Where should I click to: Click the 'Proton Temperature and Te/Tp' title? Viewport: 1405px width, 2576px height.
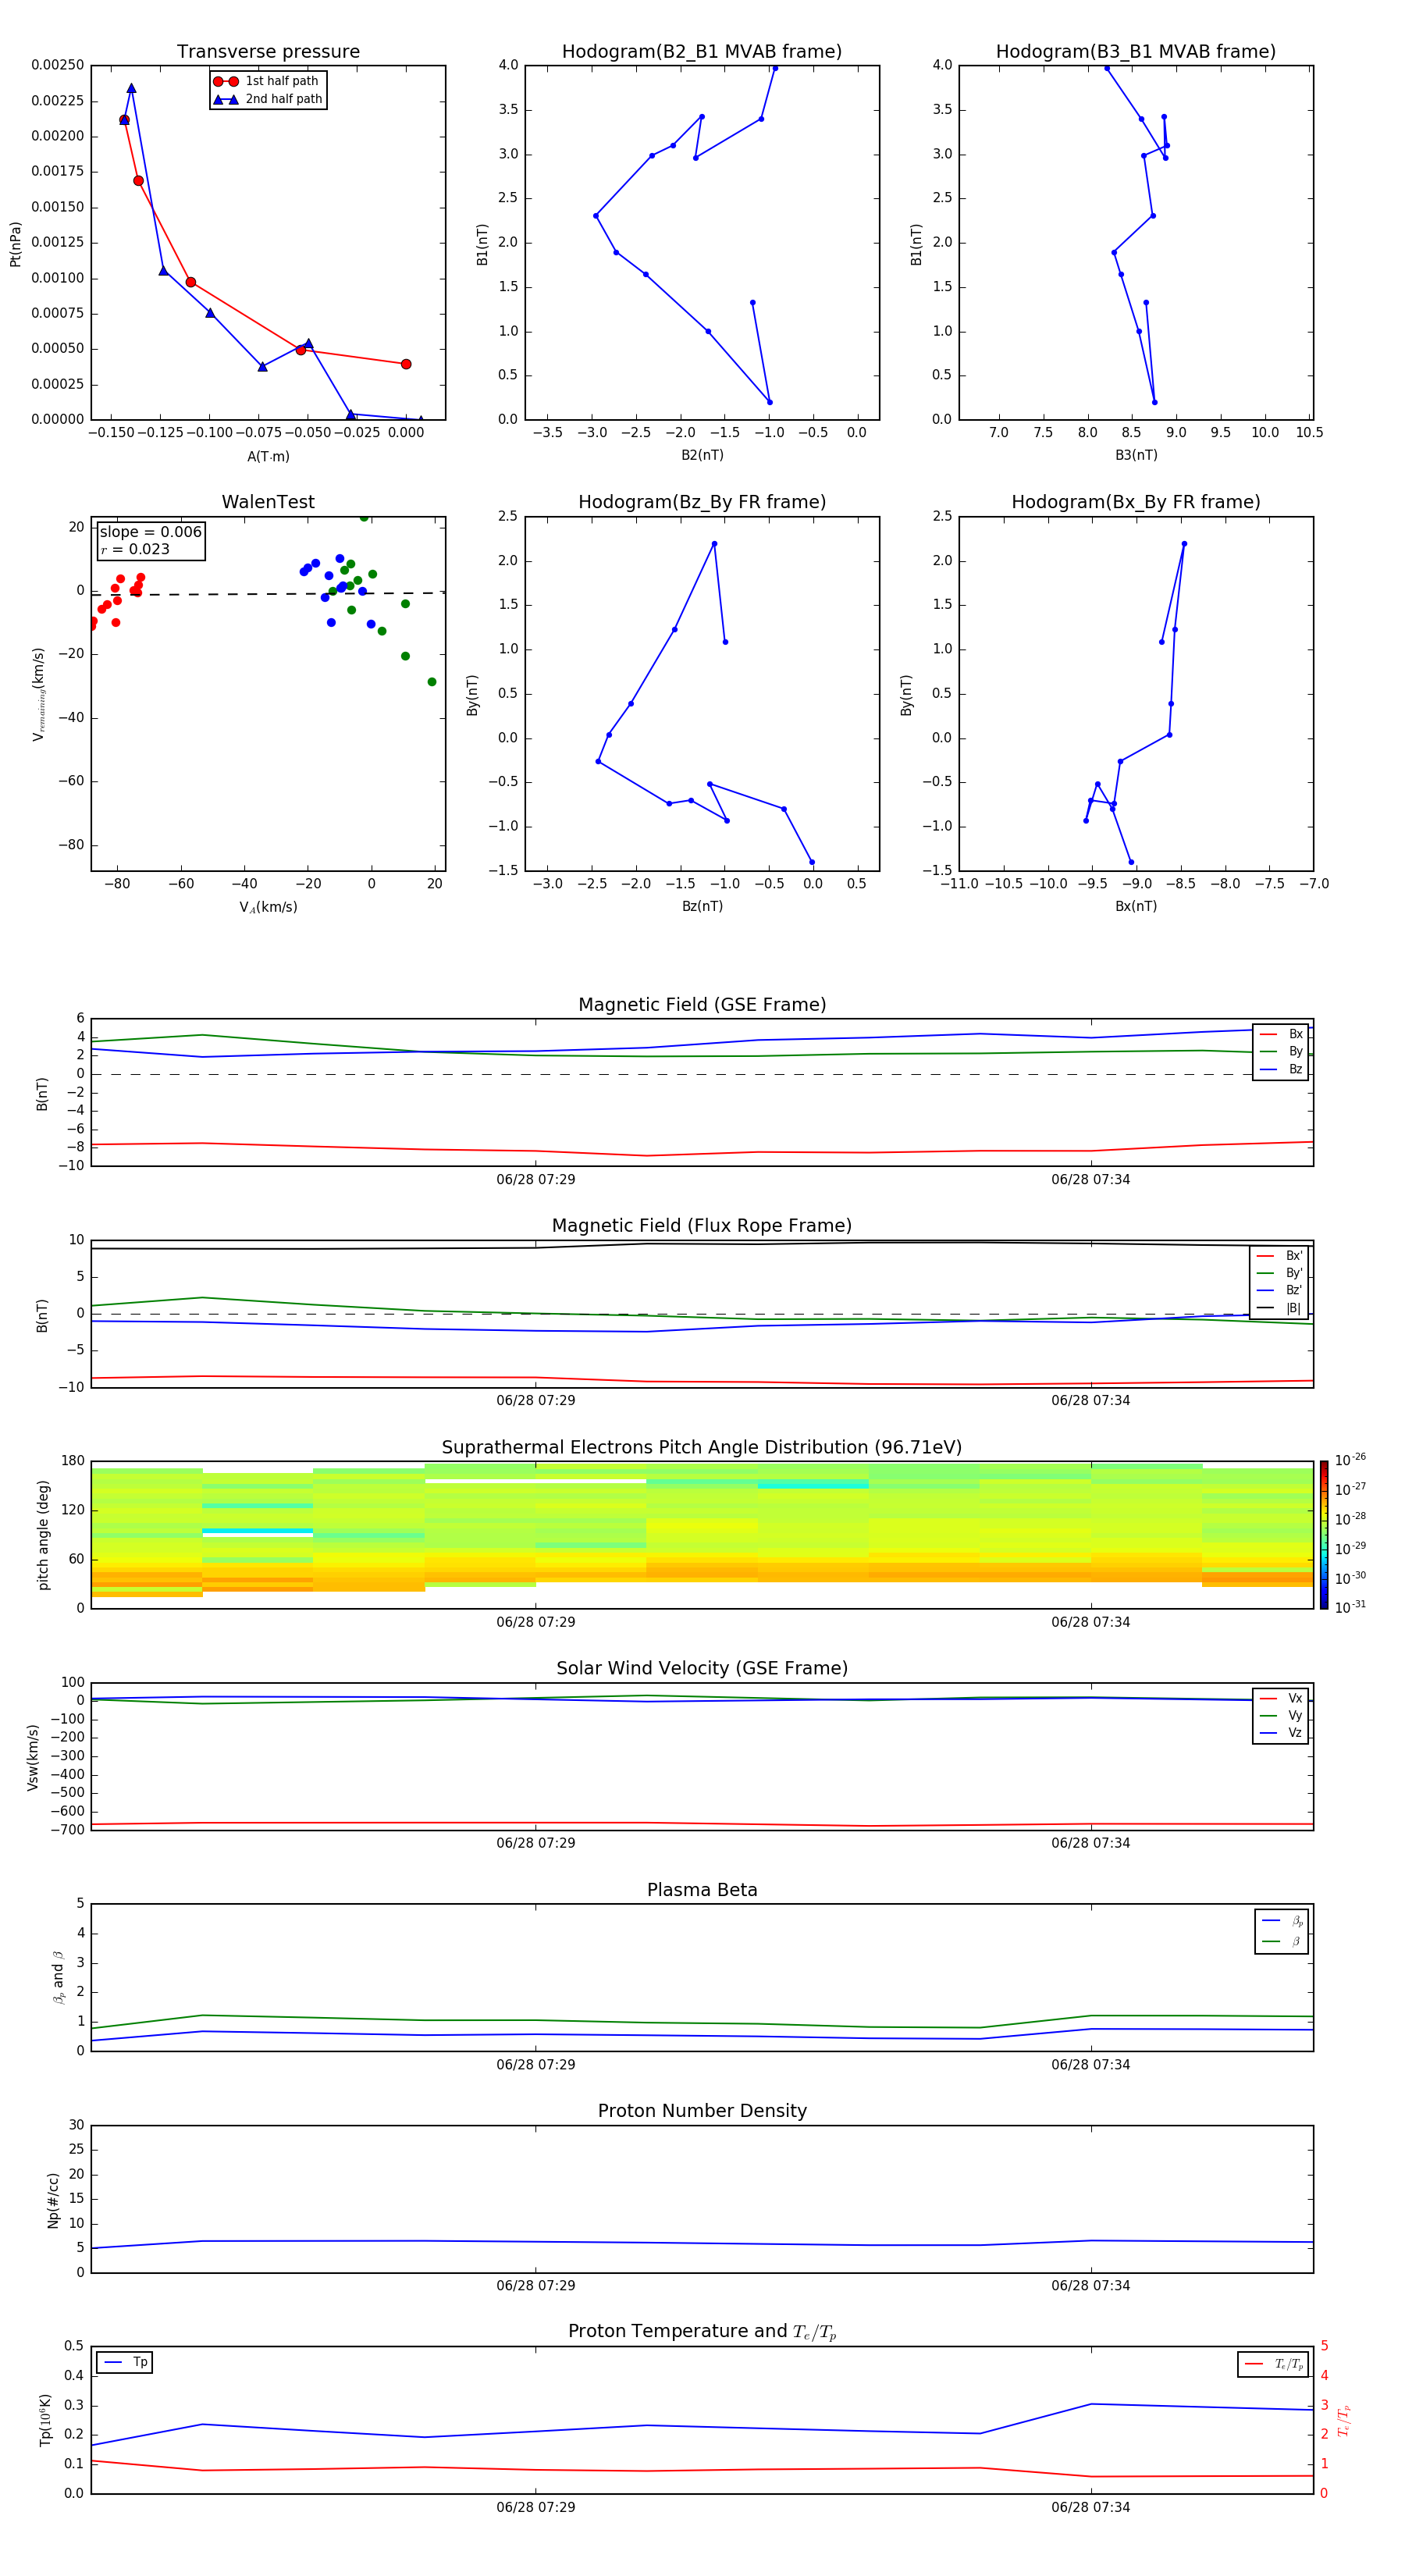(702, 2332)
